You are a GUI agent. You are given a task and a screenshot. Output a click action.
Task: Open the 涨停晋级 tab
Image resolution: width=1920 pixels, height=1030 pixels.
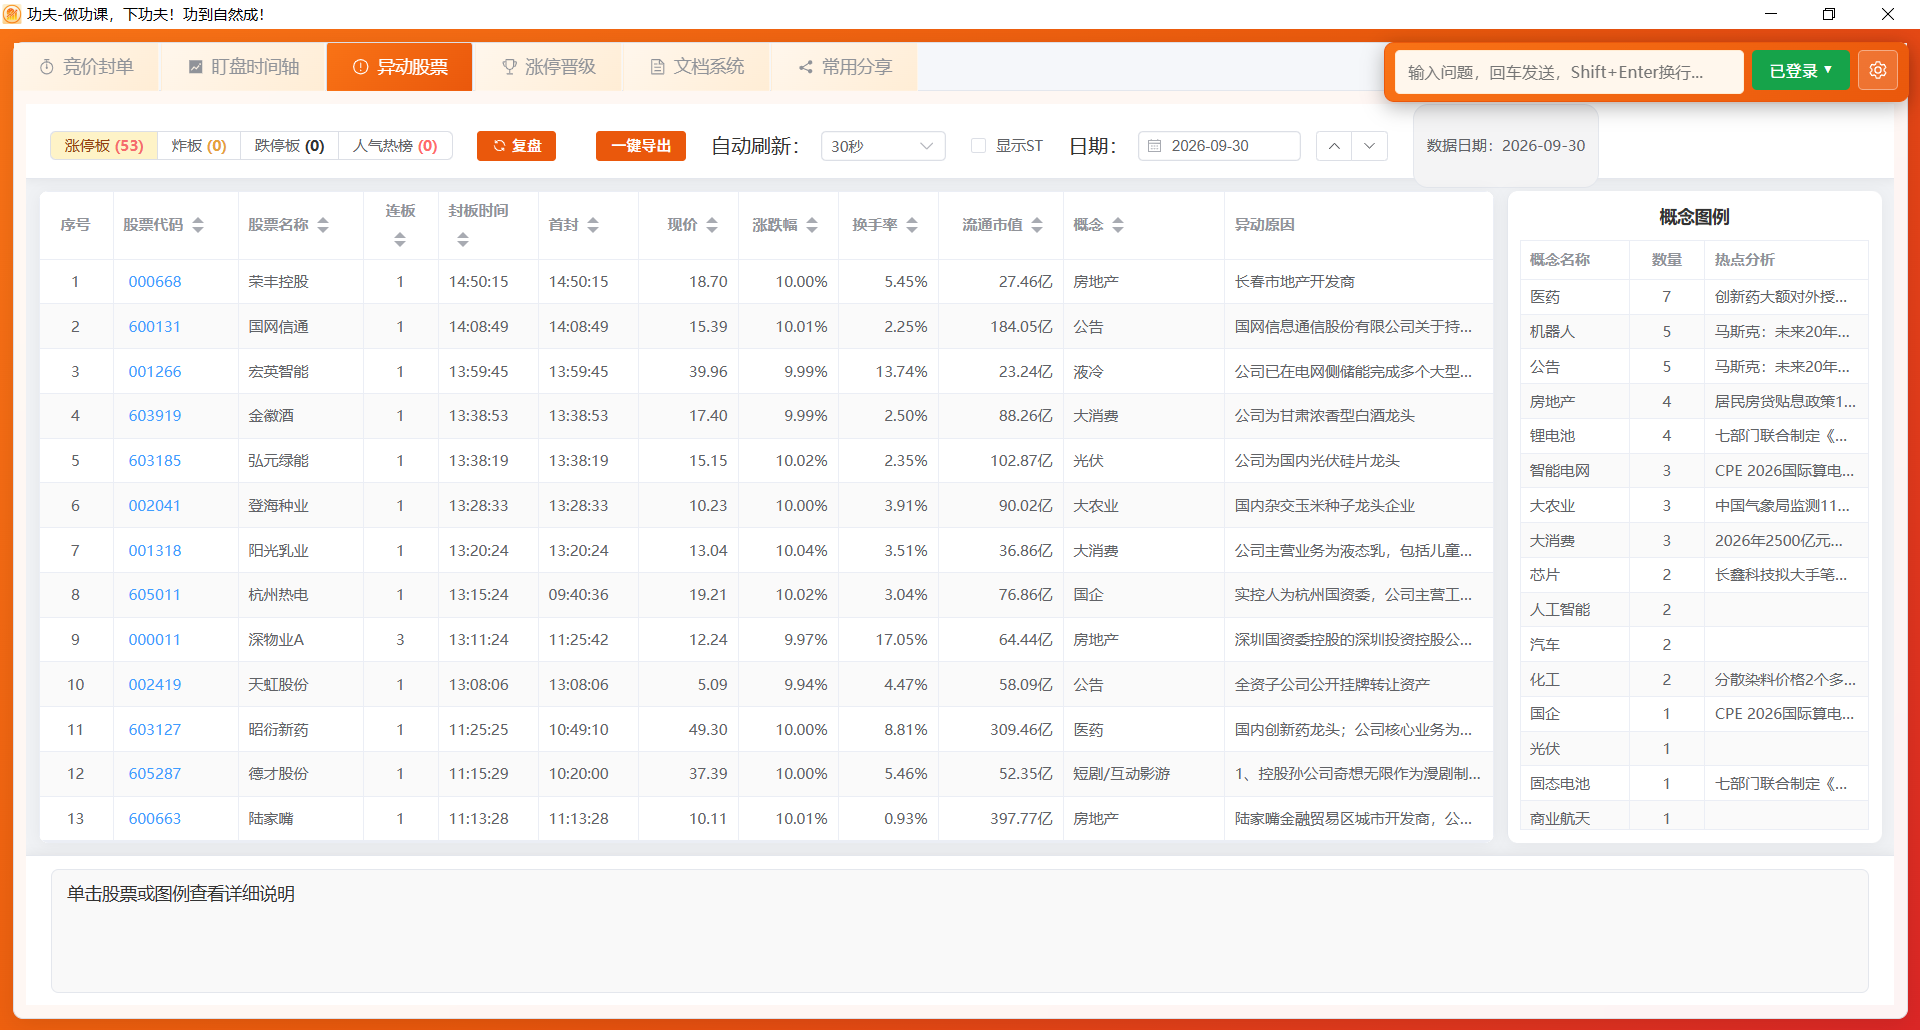click(x=548, y=67)
